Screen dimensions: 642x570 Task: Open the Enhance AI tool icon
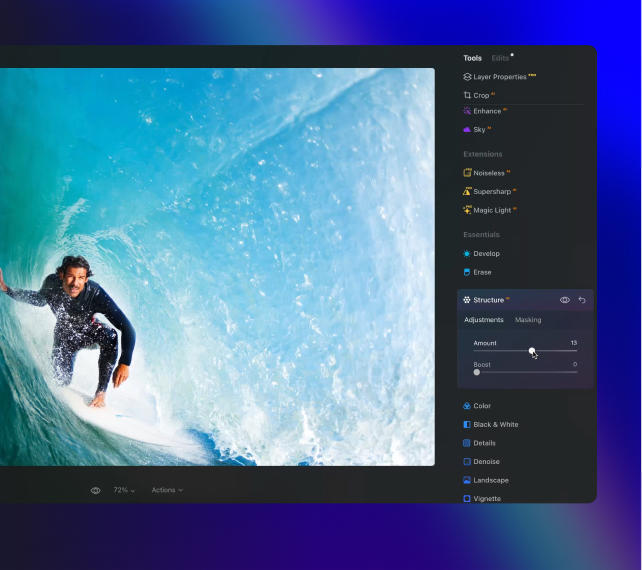pyautogui.click(x=467, y=111)
